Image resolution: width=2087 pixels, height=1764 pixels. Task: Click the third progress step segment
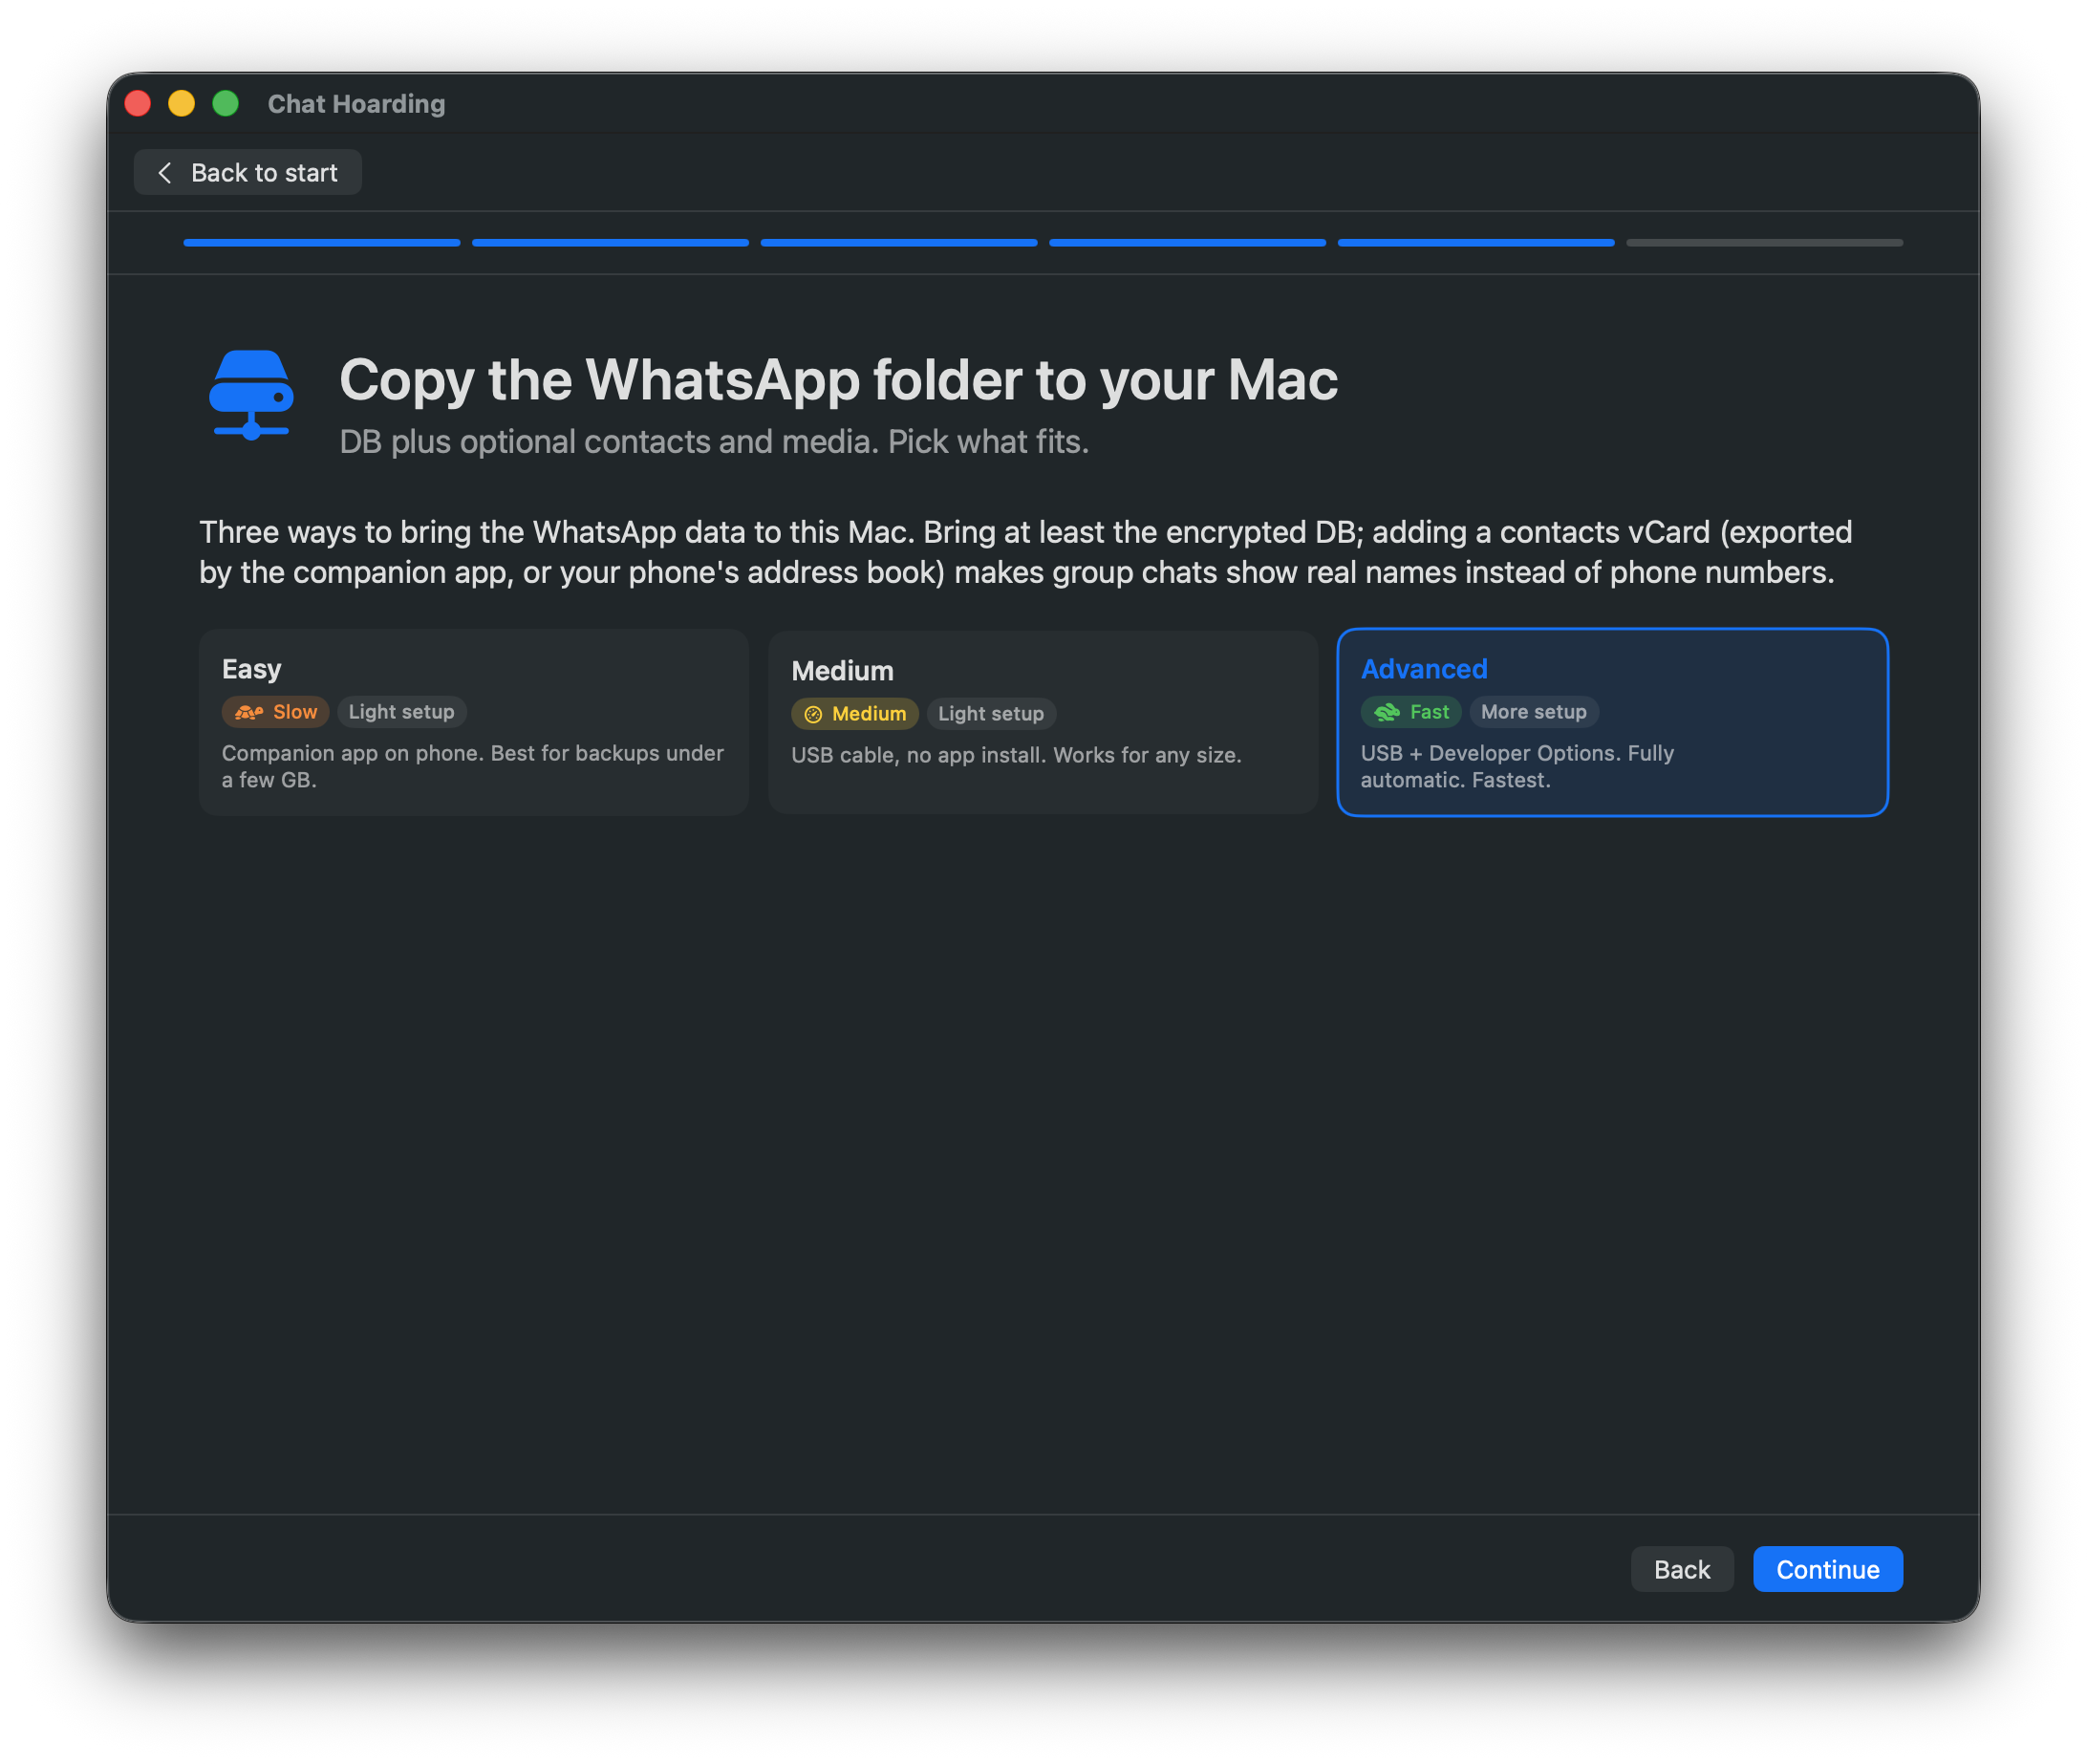pos(898,243)
